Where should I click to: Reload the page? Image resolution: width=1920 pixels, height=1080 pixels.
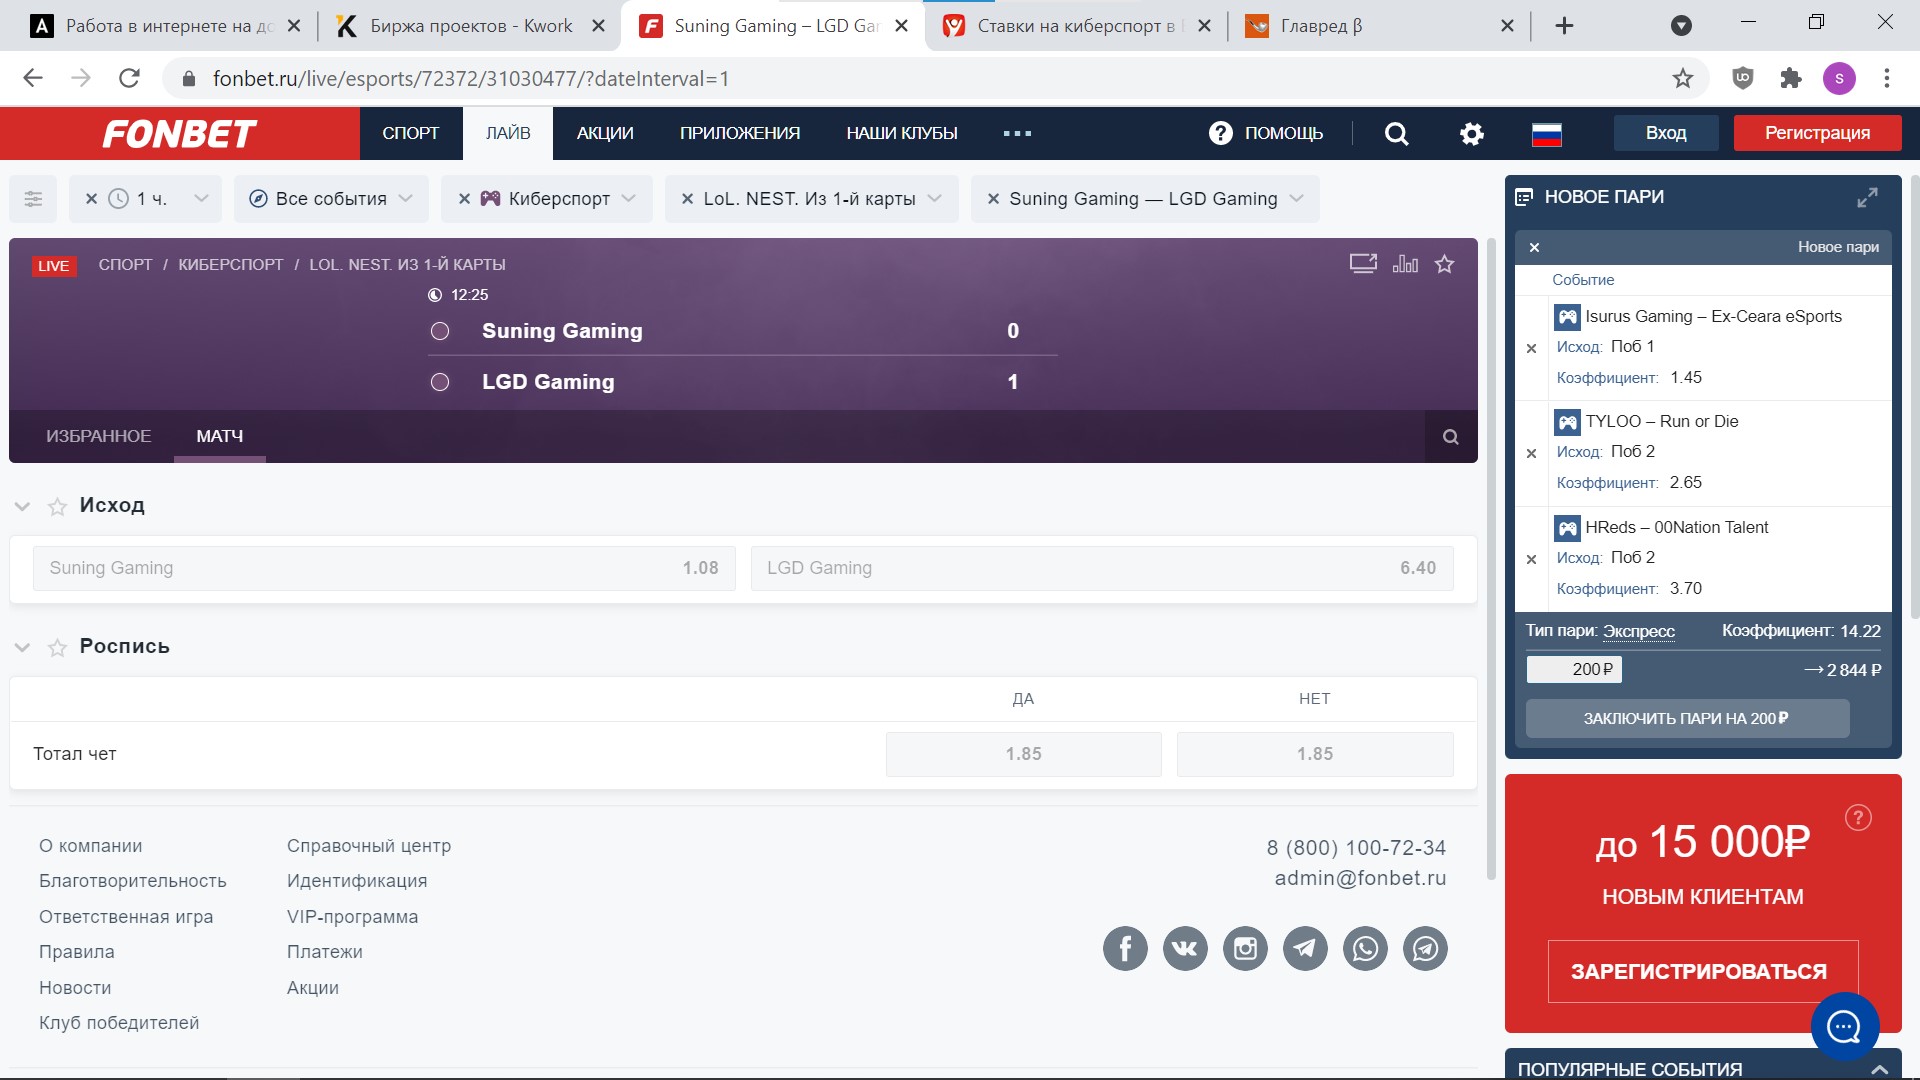click(129, 78)
